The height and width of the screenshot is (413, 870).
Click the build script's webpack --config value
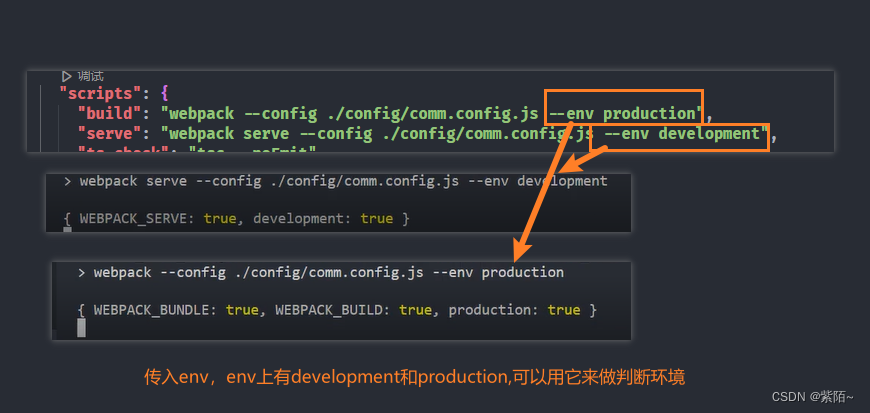433,114
